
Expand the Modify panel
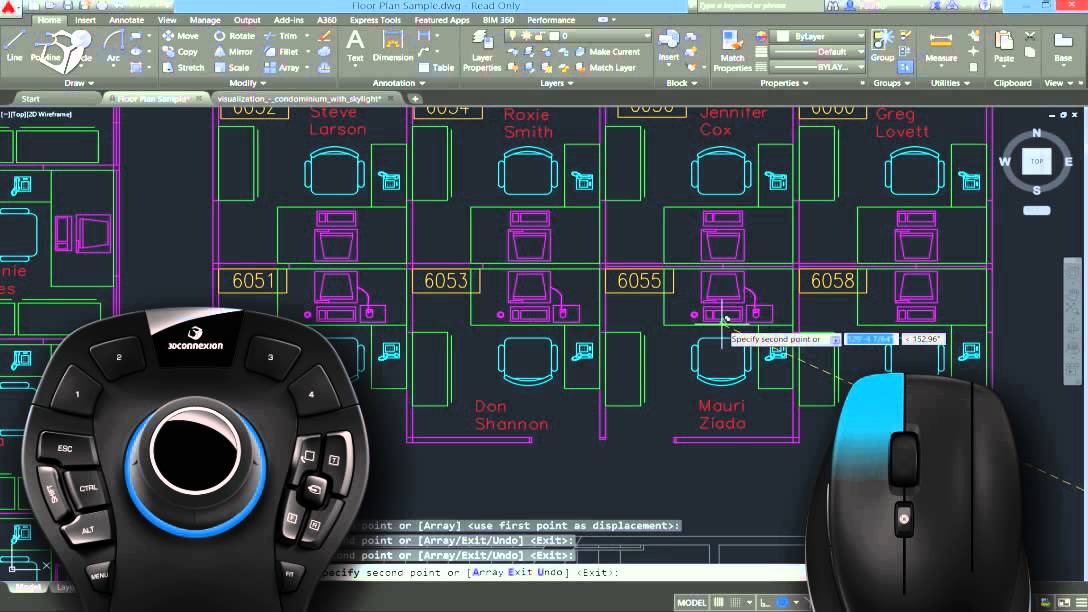point(248,83)
